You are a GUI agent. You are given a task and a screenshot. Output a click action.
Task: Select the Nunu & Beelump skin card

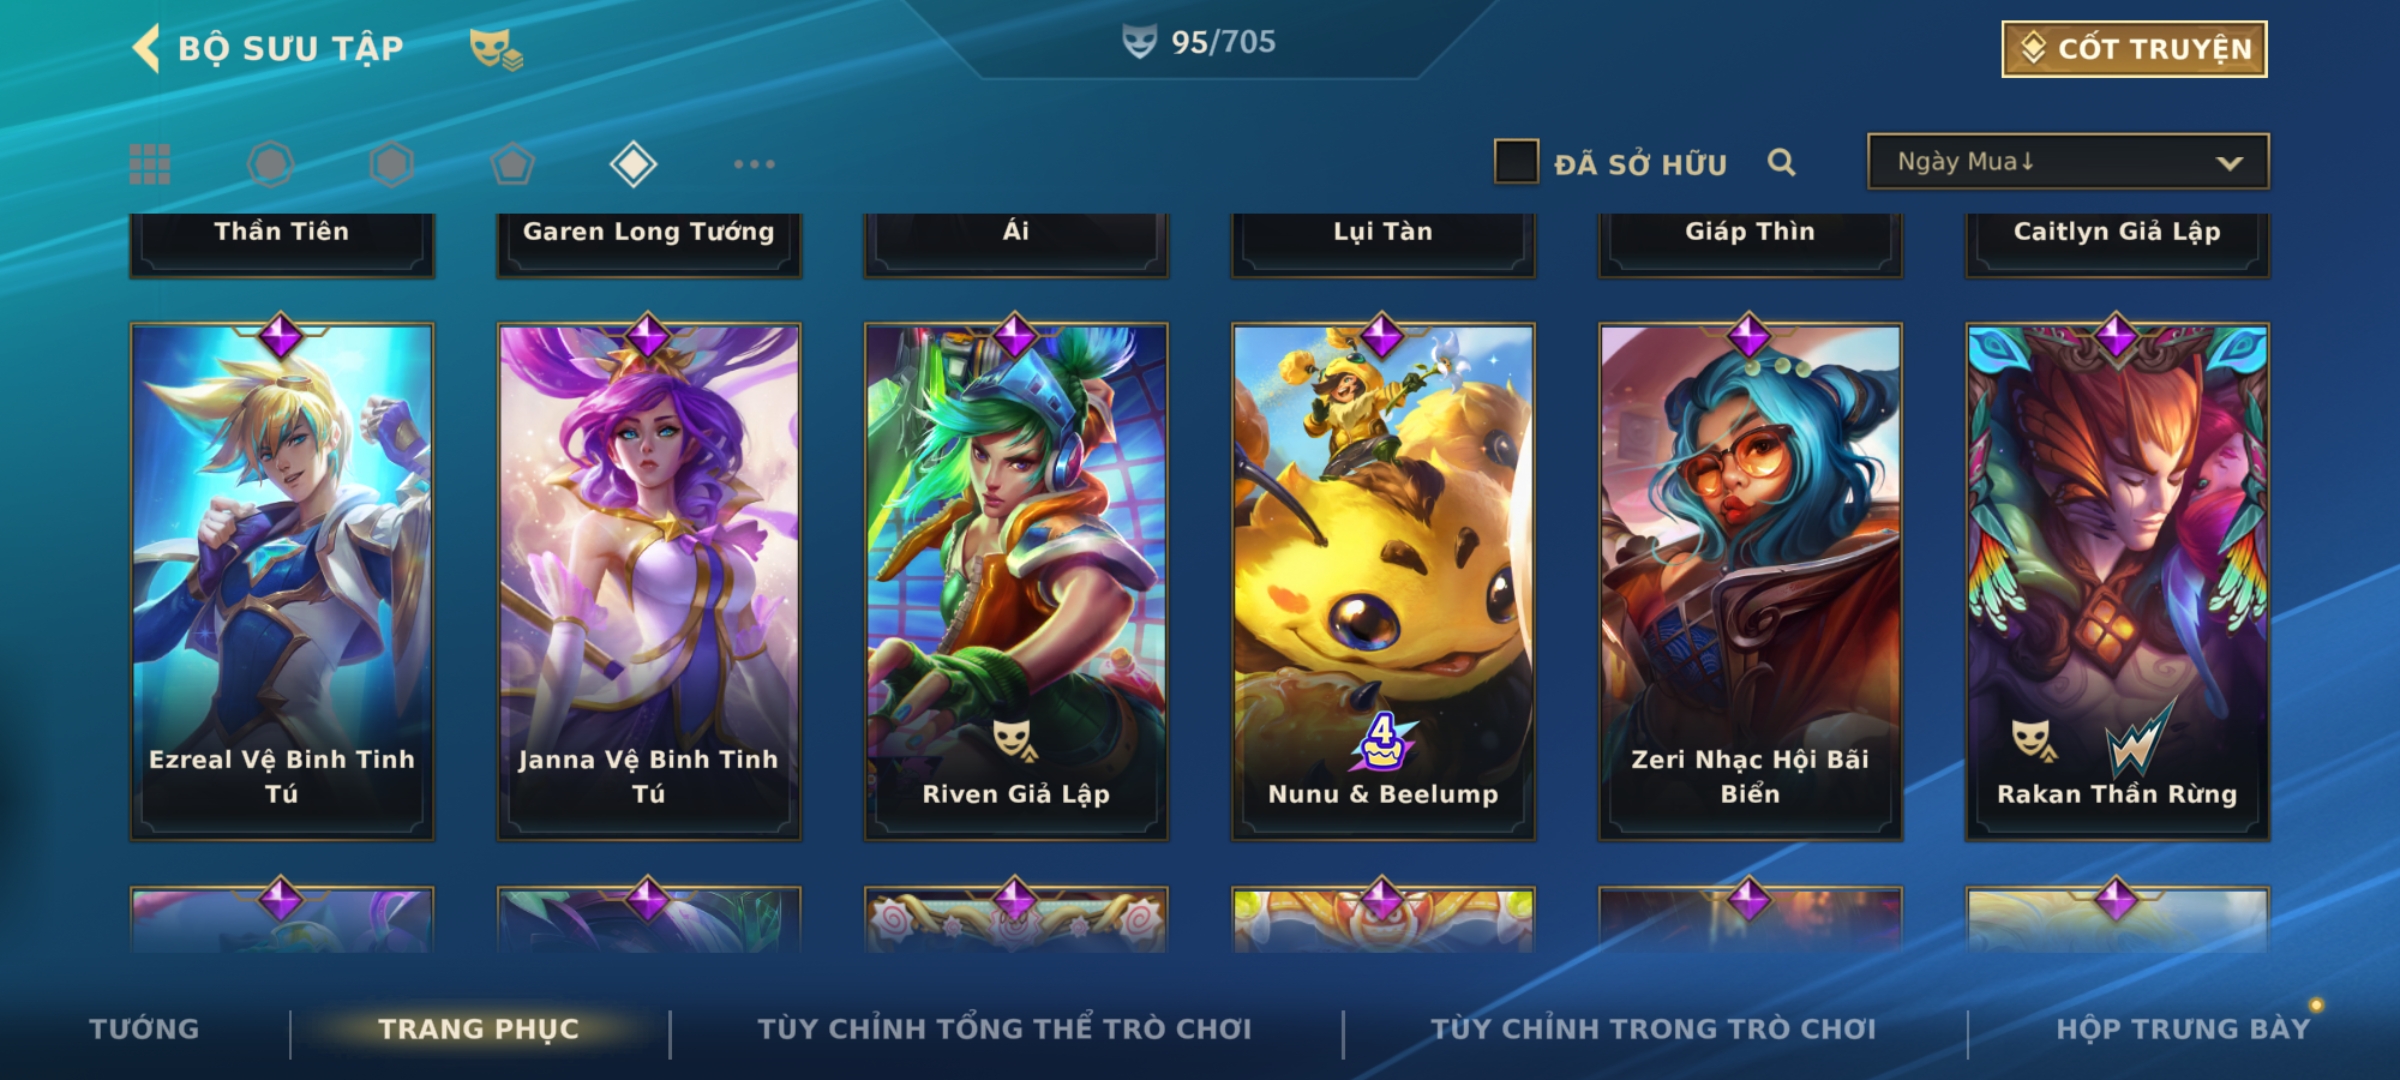[x=1383, y=580]
